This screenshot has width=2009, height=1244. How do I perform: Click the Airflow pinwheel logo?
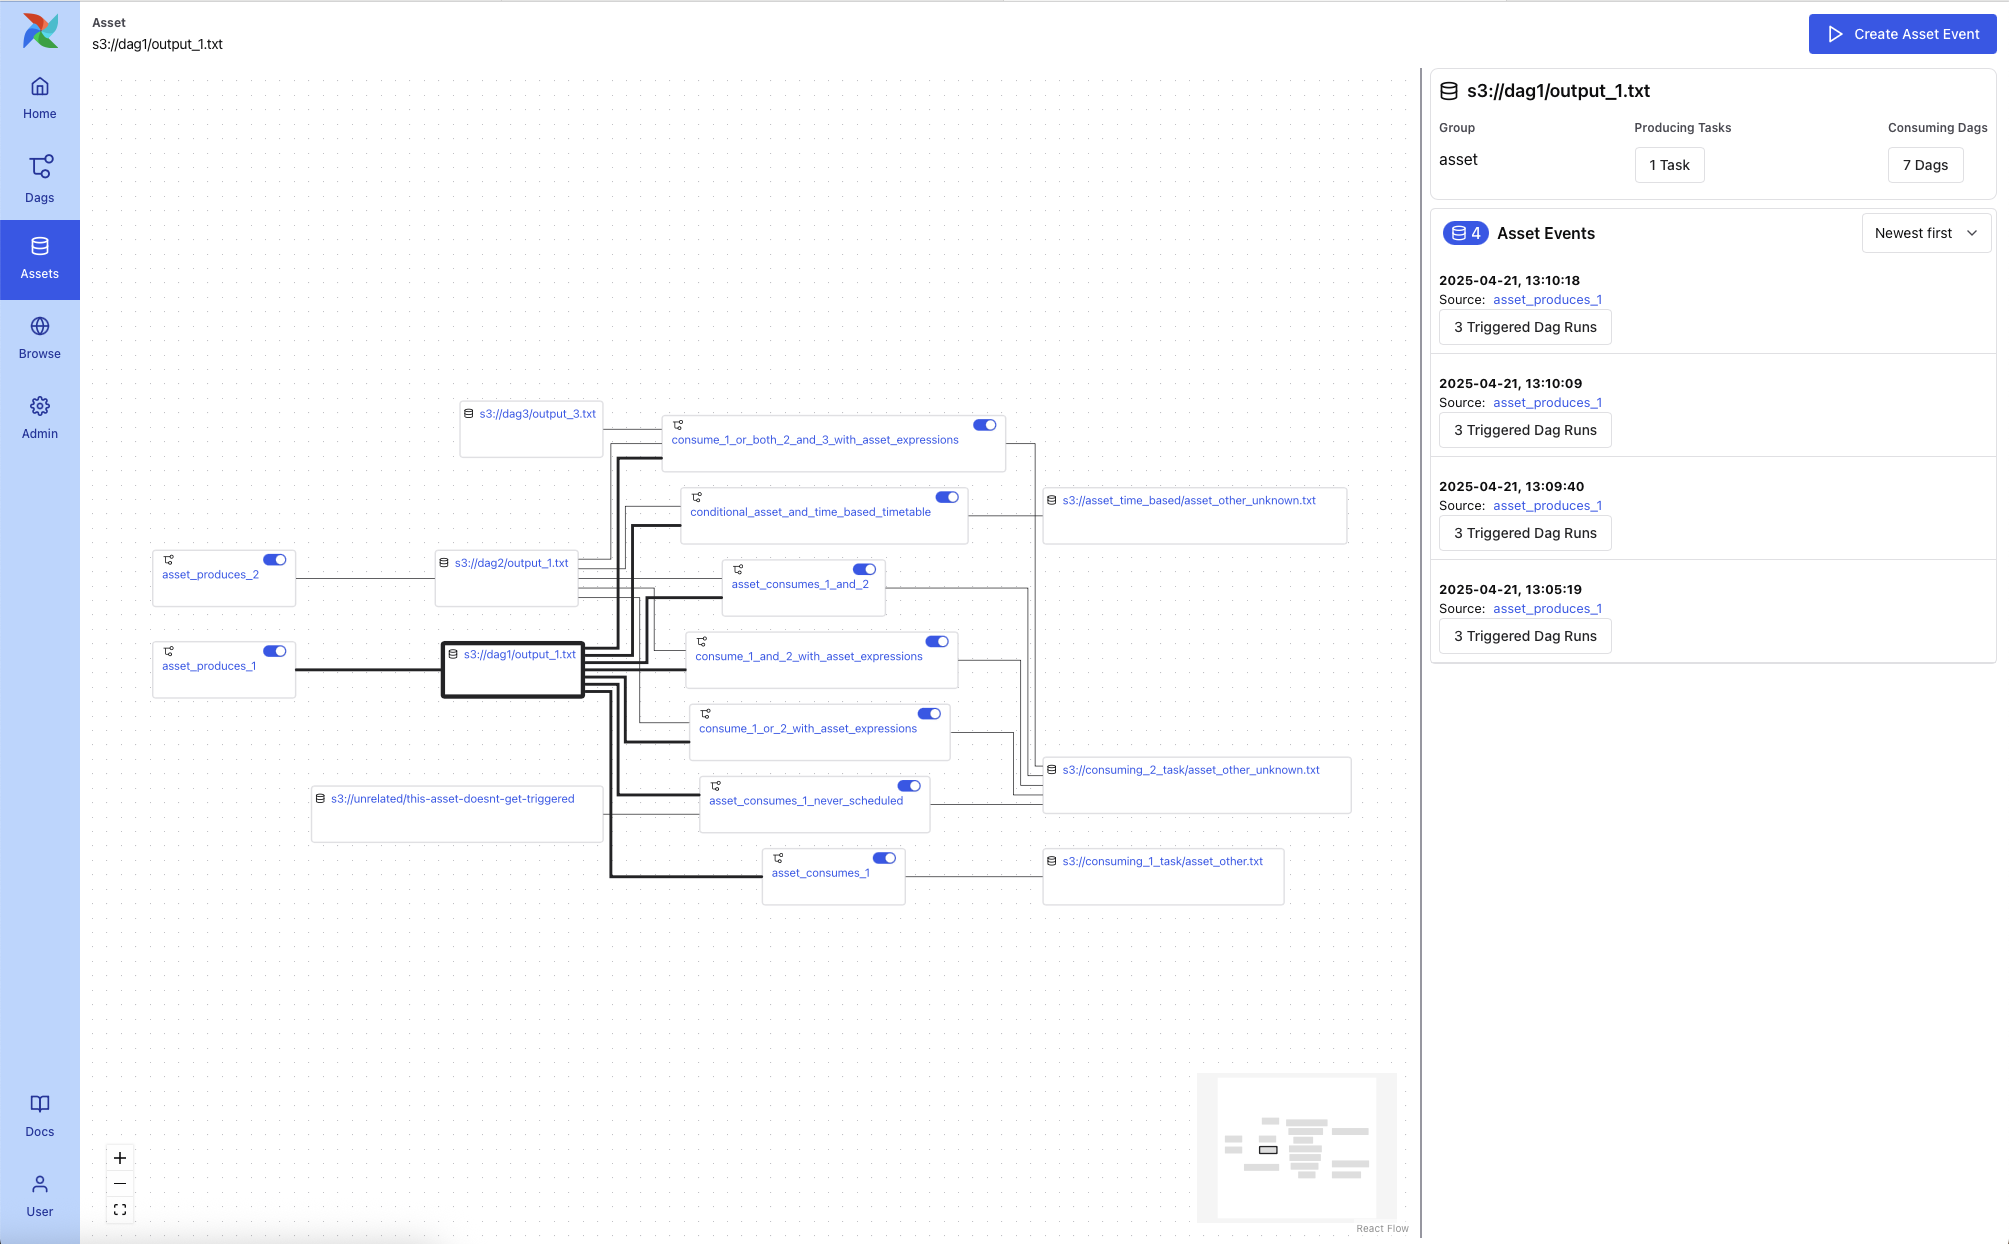tap(40, 31)
